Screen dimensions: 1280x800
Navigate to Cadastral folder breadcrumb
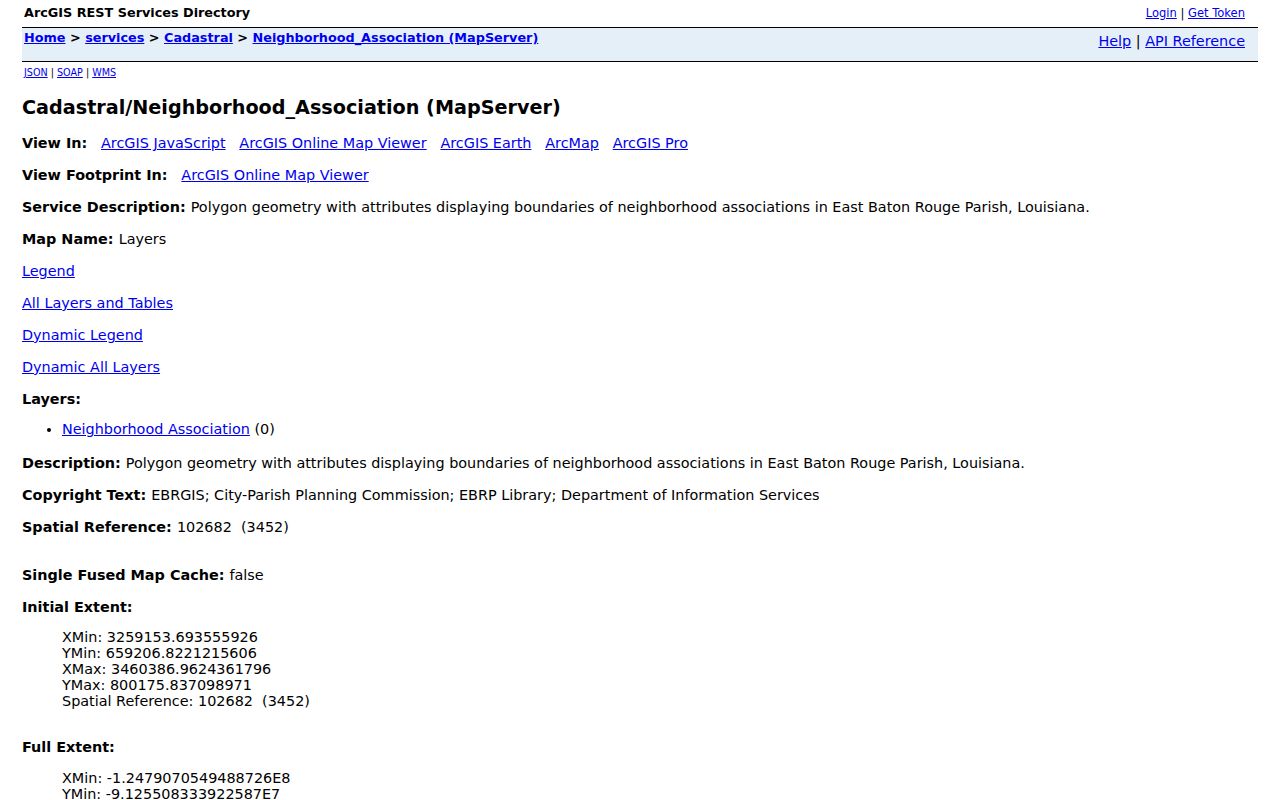pos(198,38)
